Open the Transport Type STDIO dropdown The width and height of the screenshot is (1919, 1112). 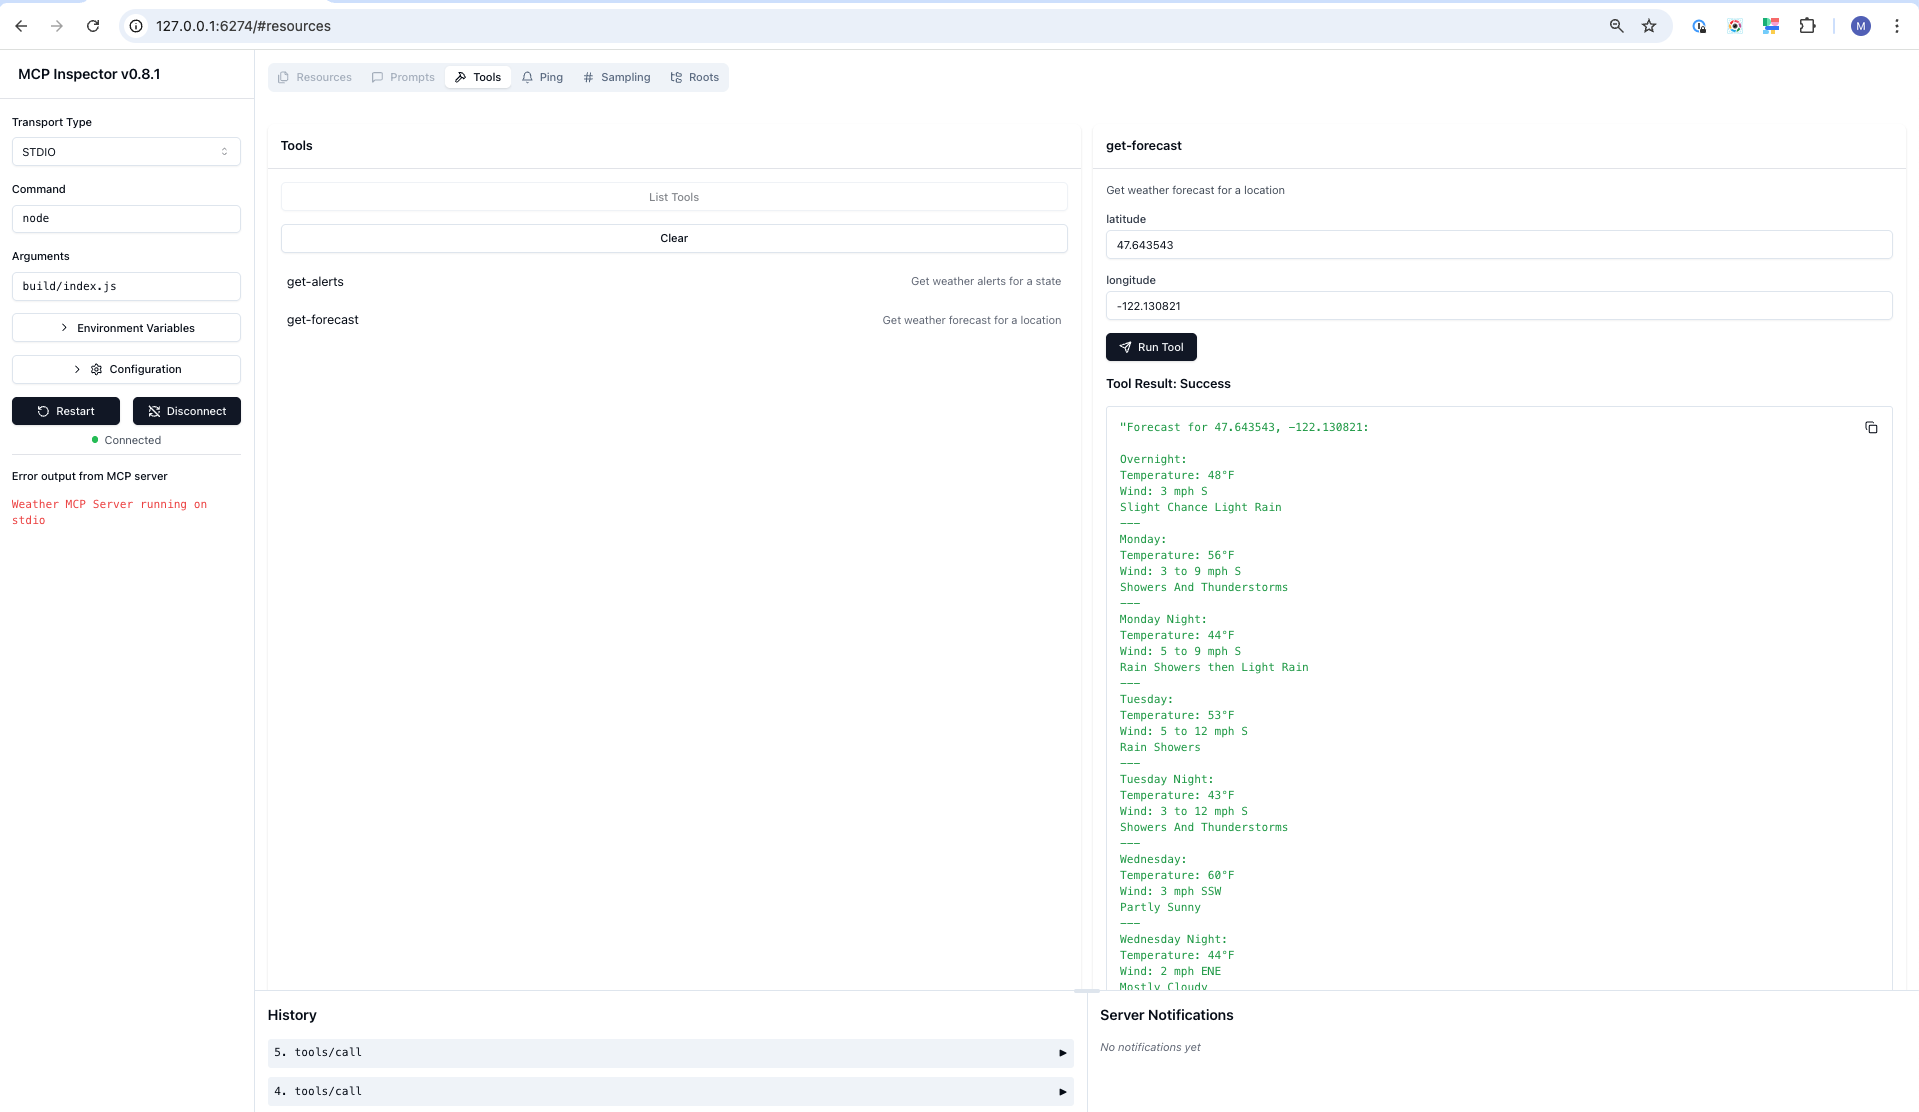pyautogui.click(x=126, y=152)
